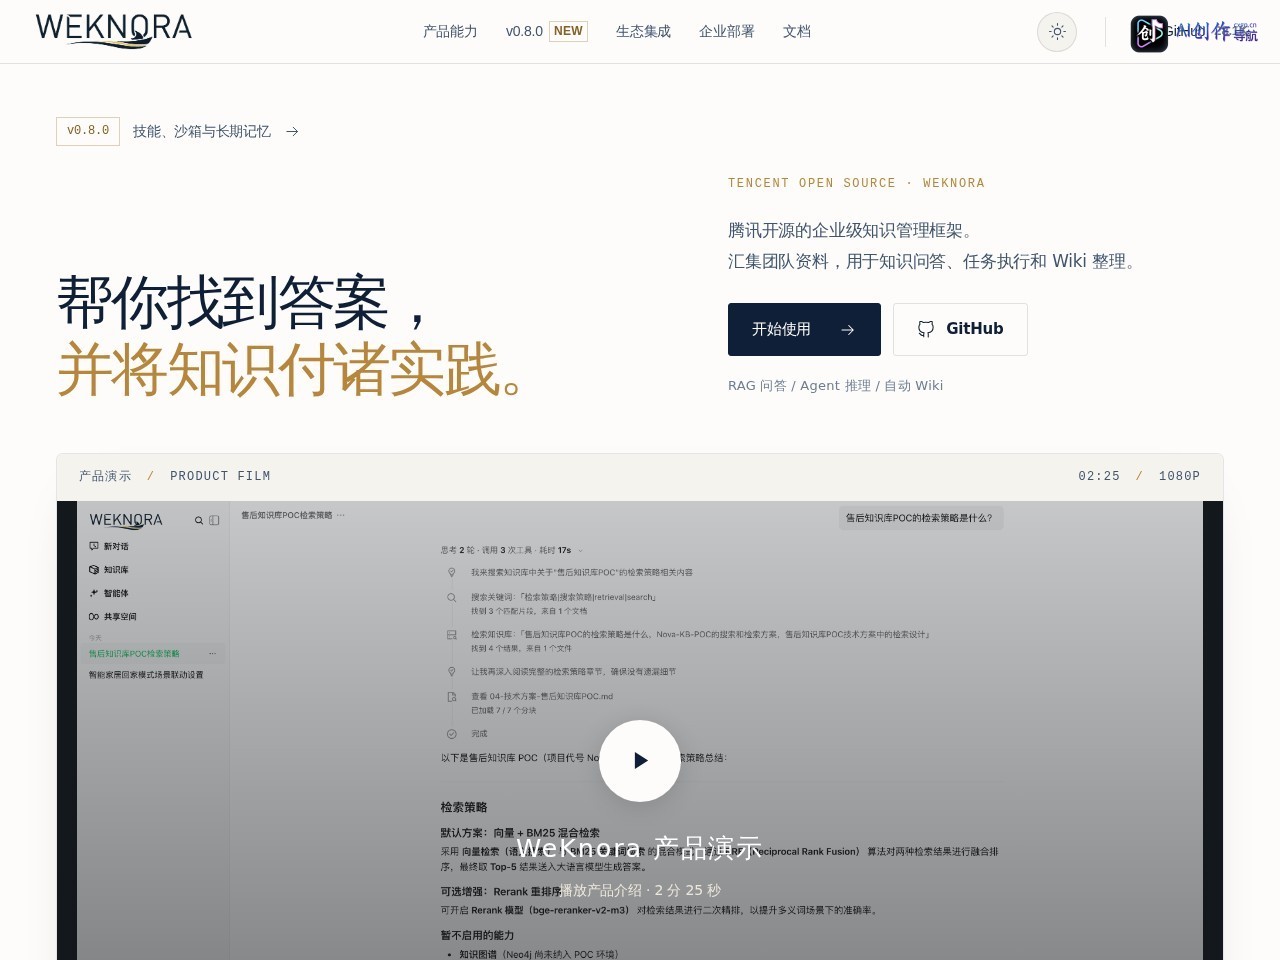1280x960 pixels.
Task: Open the 产品能力 nav menu
Action: click(x=450, y=32)
